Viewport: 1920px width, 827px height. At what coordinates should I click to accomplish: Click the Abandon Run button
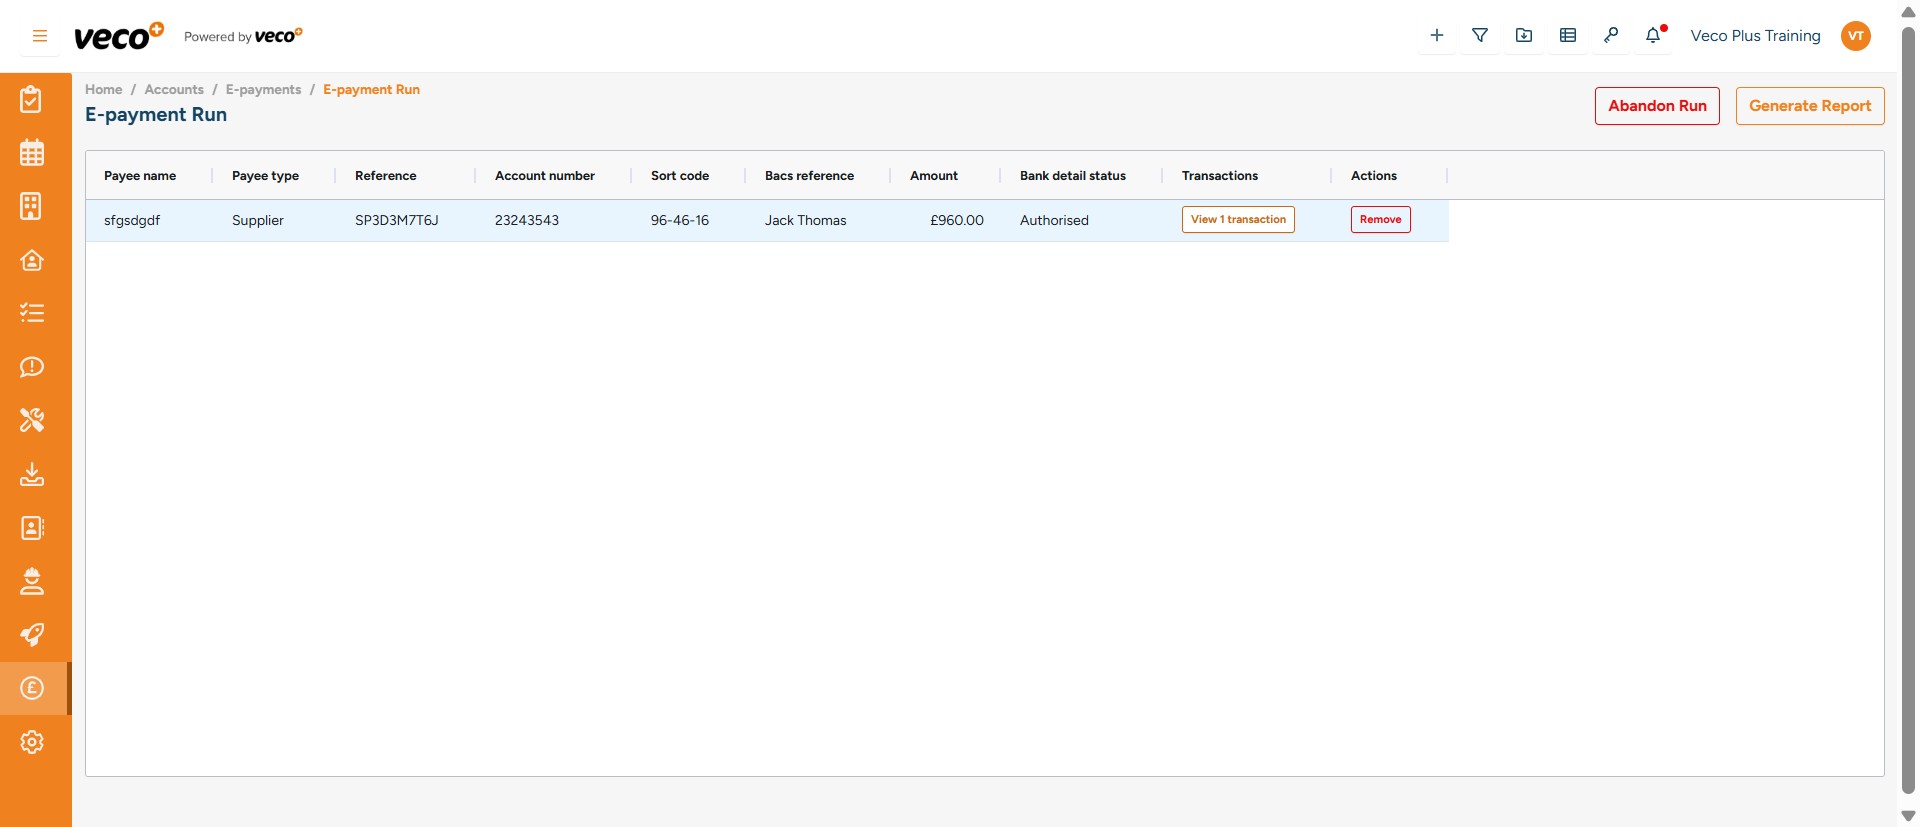1657,106
